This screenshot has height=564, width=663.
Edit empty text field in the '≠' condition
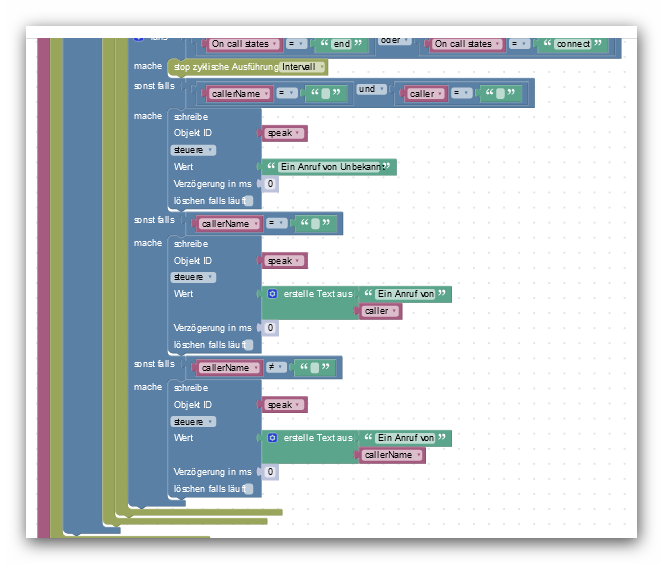315,368
